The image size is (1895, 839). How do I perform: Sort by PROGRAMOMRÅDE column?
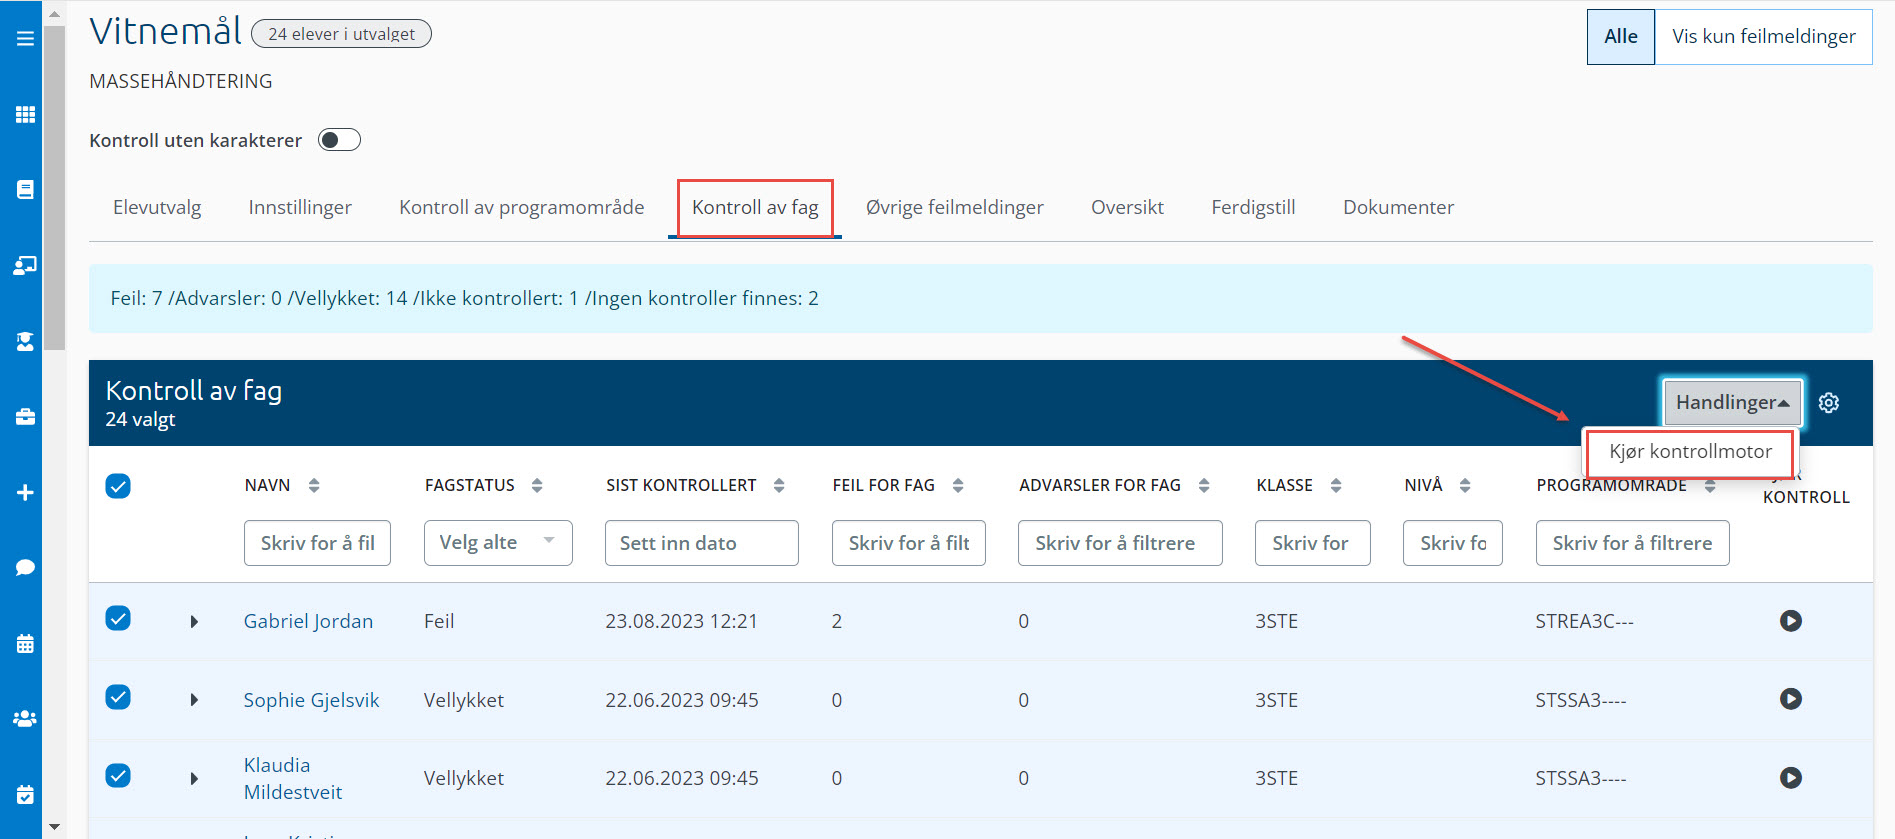[1710, 485]
